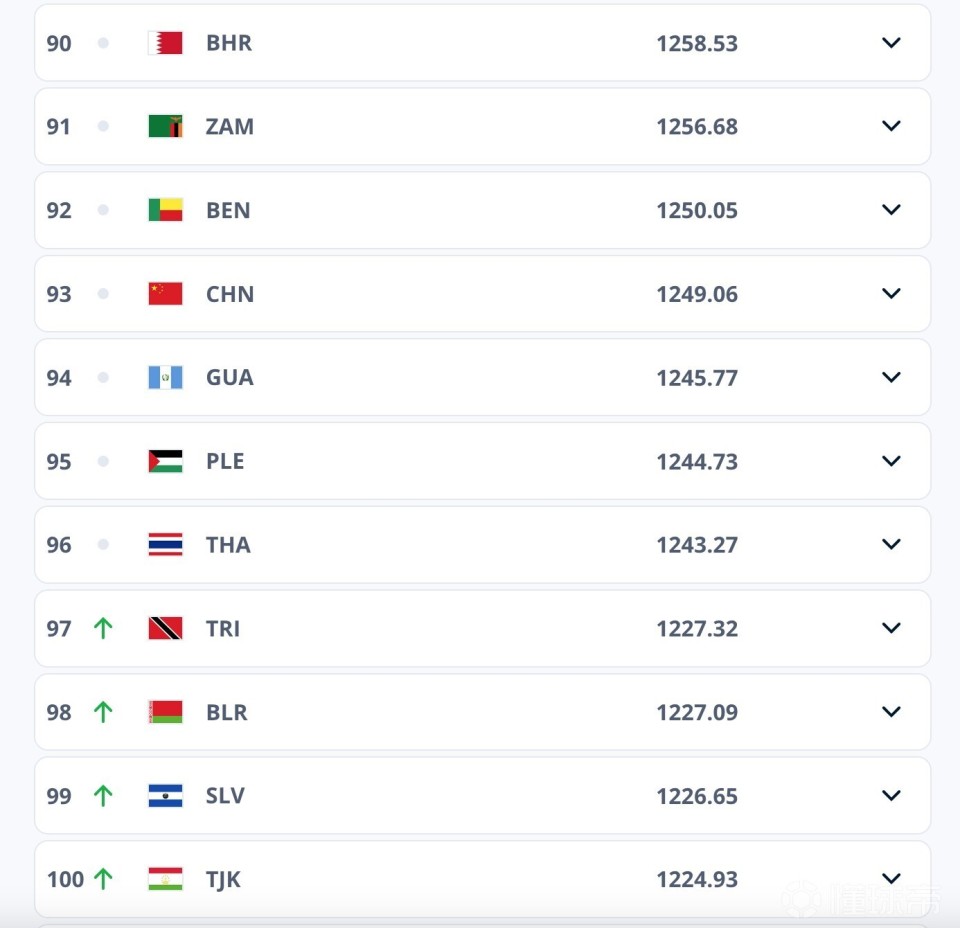The width and height of the screenshot is (960, 928).
Task: Click the Palestine flag icon
Action: [165, 461]
